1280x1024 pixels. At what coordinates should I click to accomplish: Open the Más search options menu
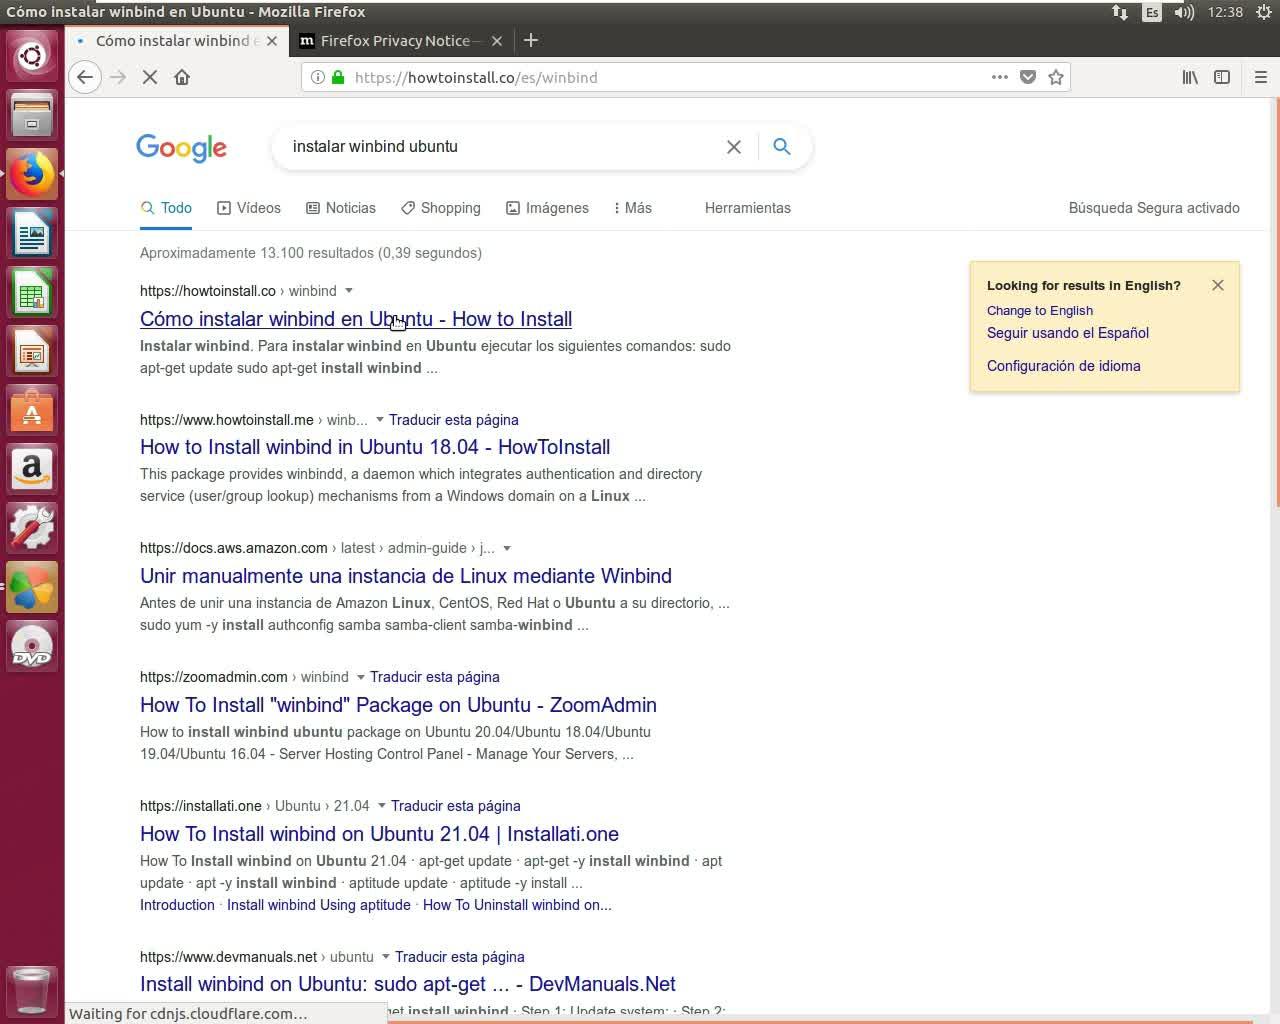pyautogui.click(x=632, y=208)
